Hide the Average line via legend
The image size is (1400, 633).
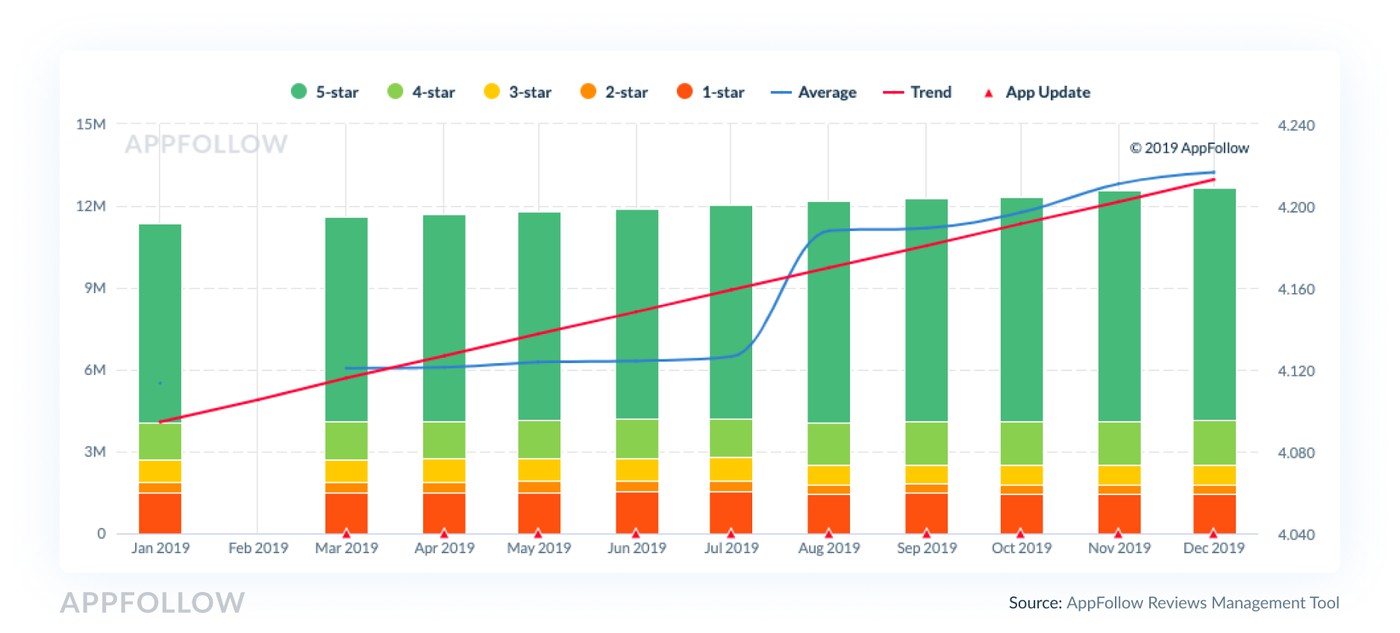tap(813, 92)
